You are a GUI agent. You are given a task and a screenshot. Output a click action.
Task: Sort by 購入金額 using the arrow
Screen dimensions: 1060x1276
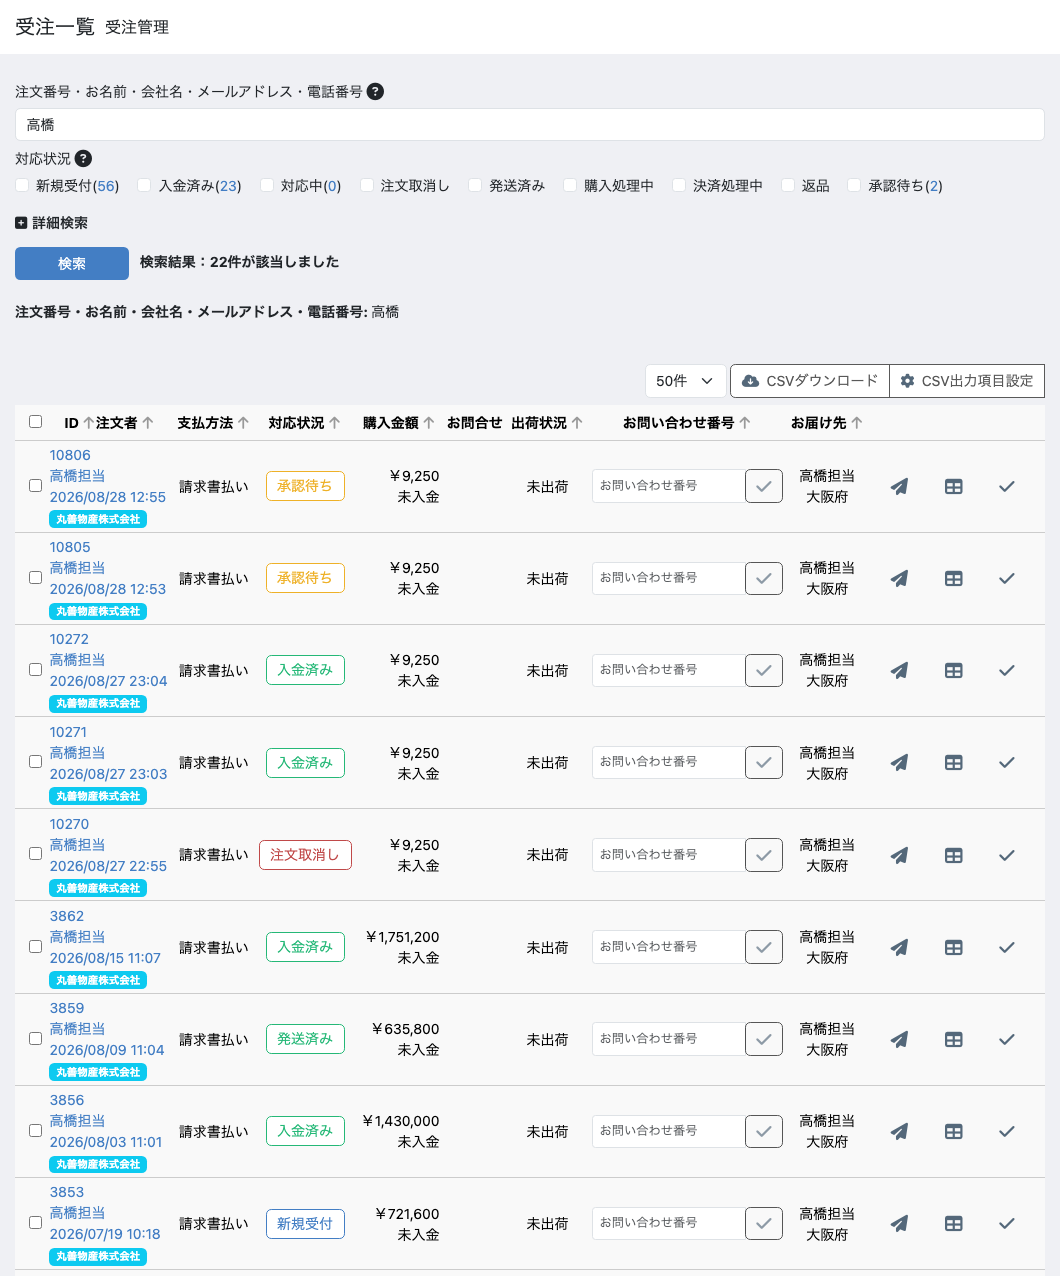[428, 423]
